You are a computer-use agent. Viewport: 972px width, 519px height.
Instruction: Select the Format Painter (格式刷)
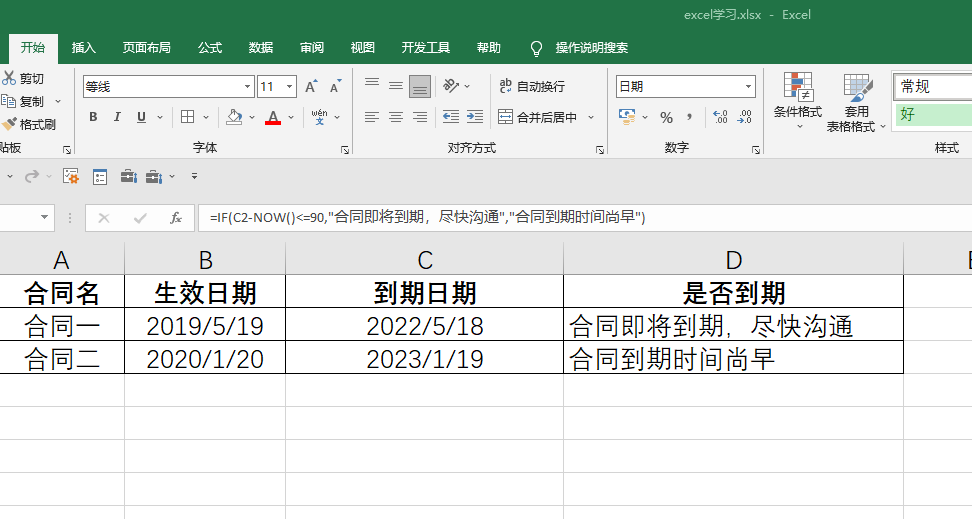coord(29,124)
